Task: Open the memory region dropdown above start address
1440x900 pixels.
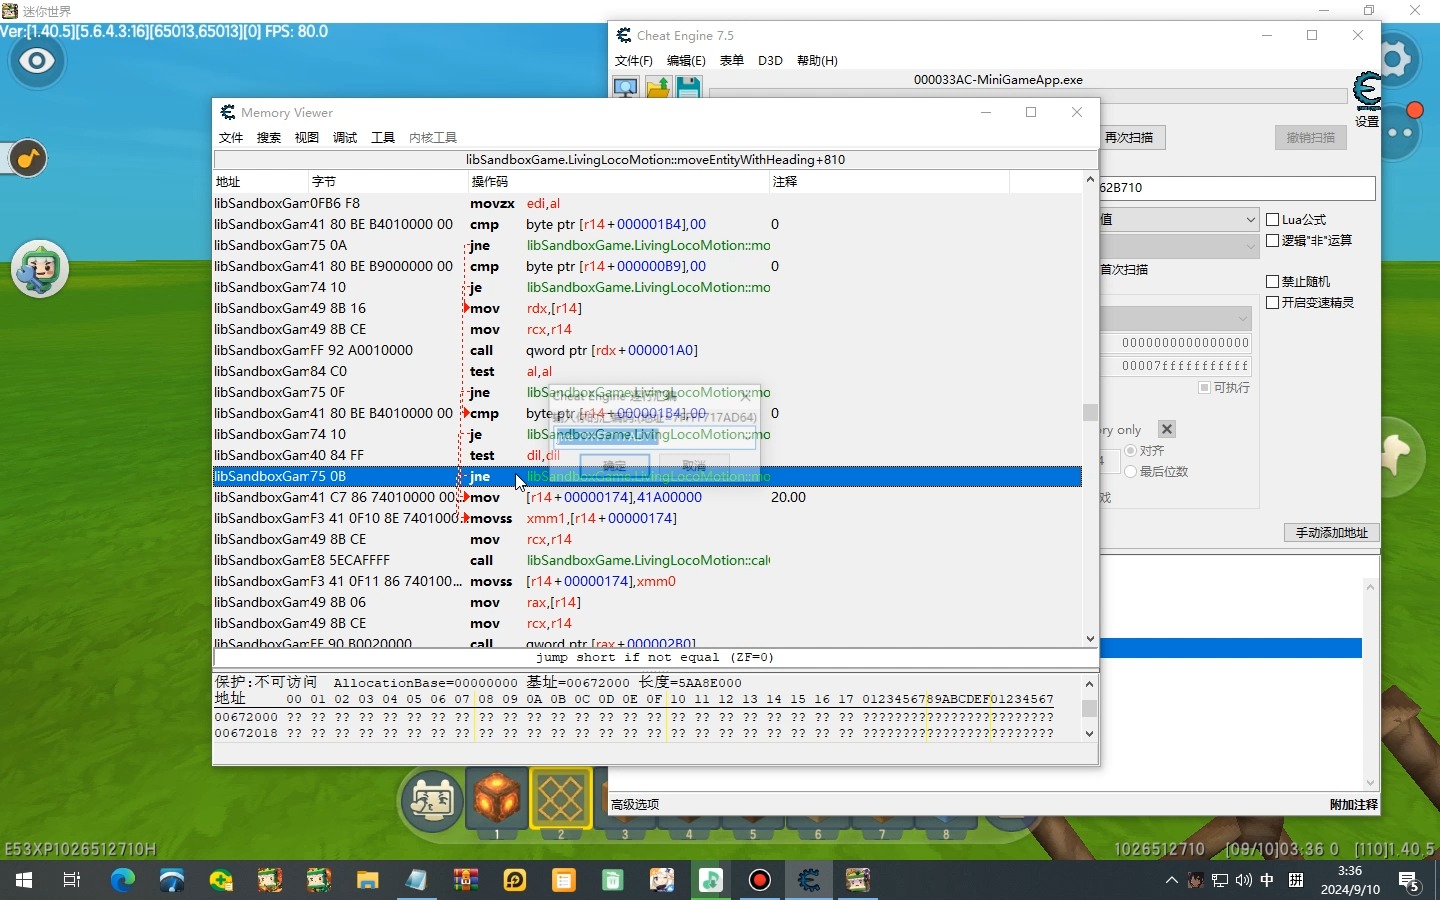Action: pos(1175,319)
